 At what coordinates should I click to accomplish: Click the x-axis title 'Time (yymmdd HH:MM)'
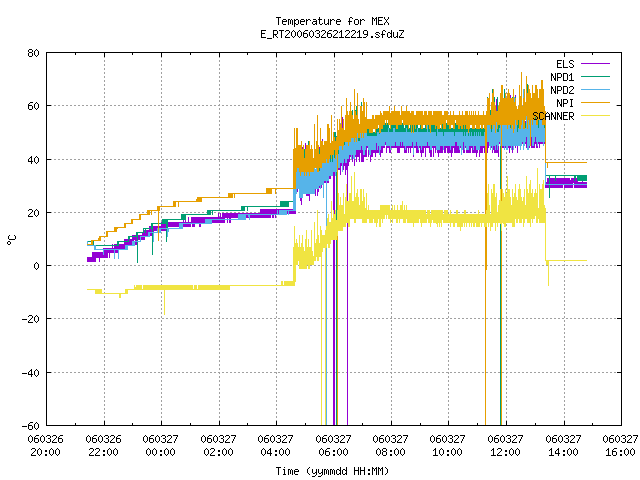click(x=332, y=471)
